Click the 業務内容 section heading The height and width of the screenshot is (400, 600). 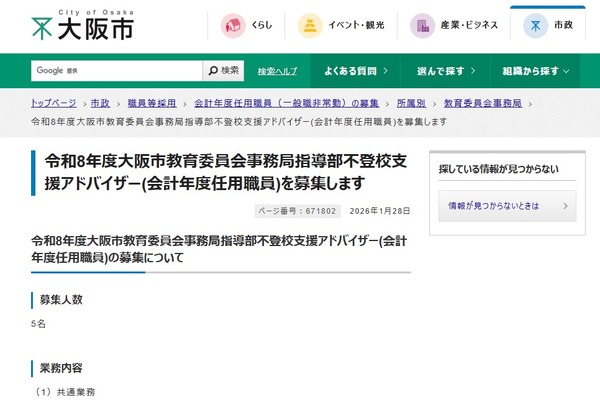click(x=61, y=368)
